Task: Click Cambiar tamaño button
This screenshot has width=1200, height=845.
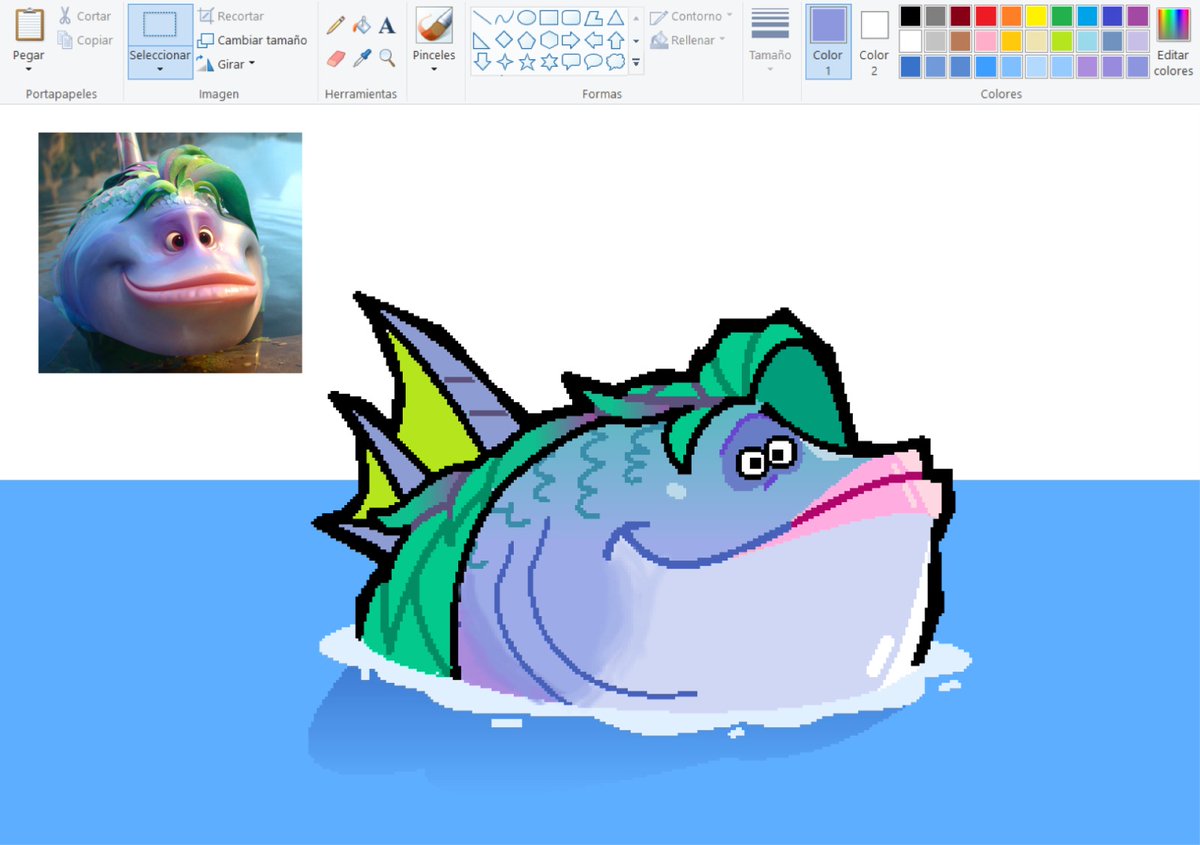Action: 252,40
